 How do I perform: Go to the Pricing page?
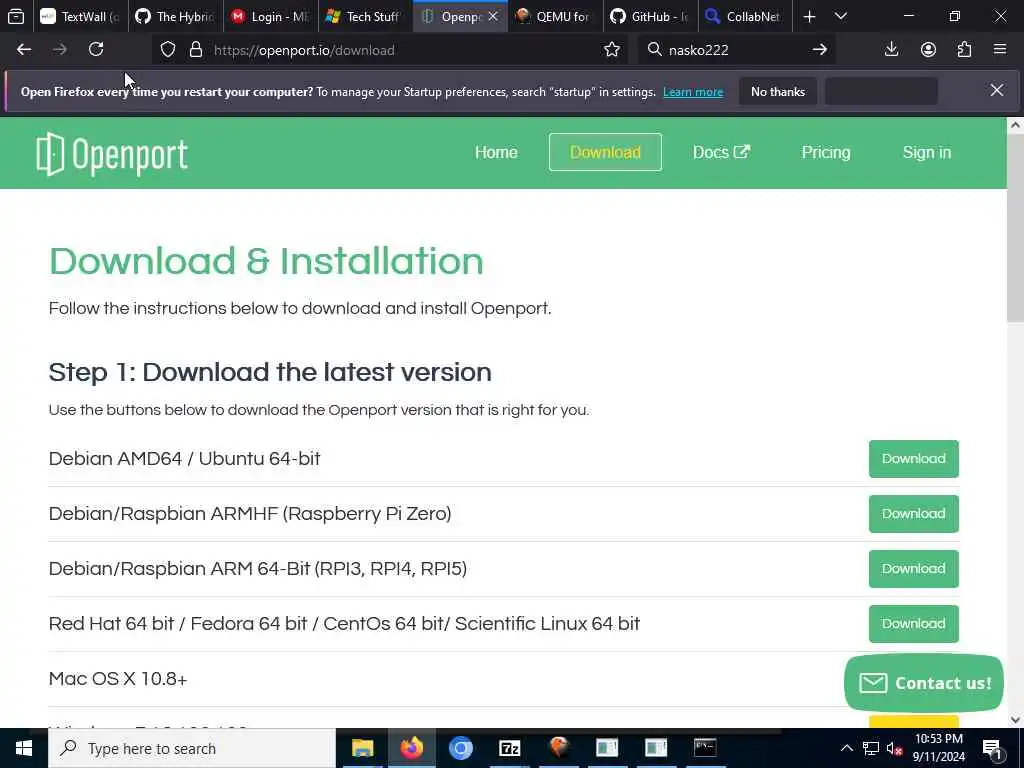[x=825, y=152]
